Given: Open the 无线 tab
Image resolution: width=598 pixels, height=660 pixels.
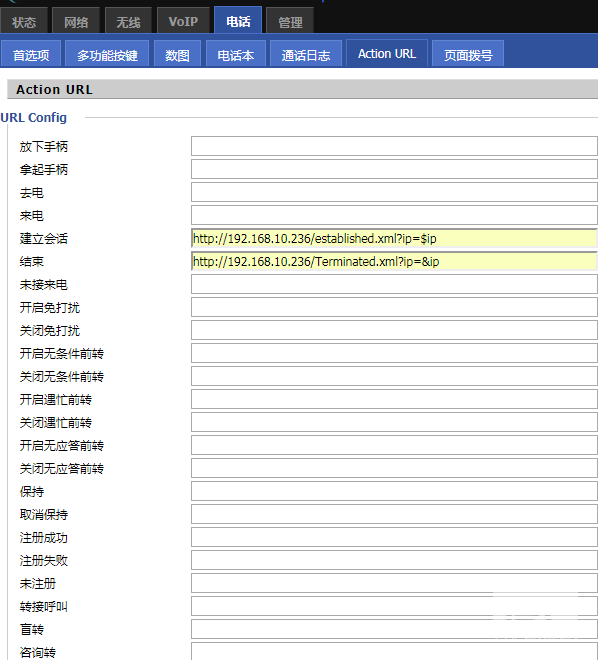Looking at the screenshot, I should point(128,21).
